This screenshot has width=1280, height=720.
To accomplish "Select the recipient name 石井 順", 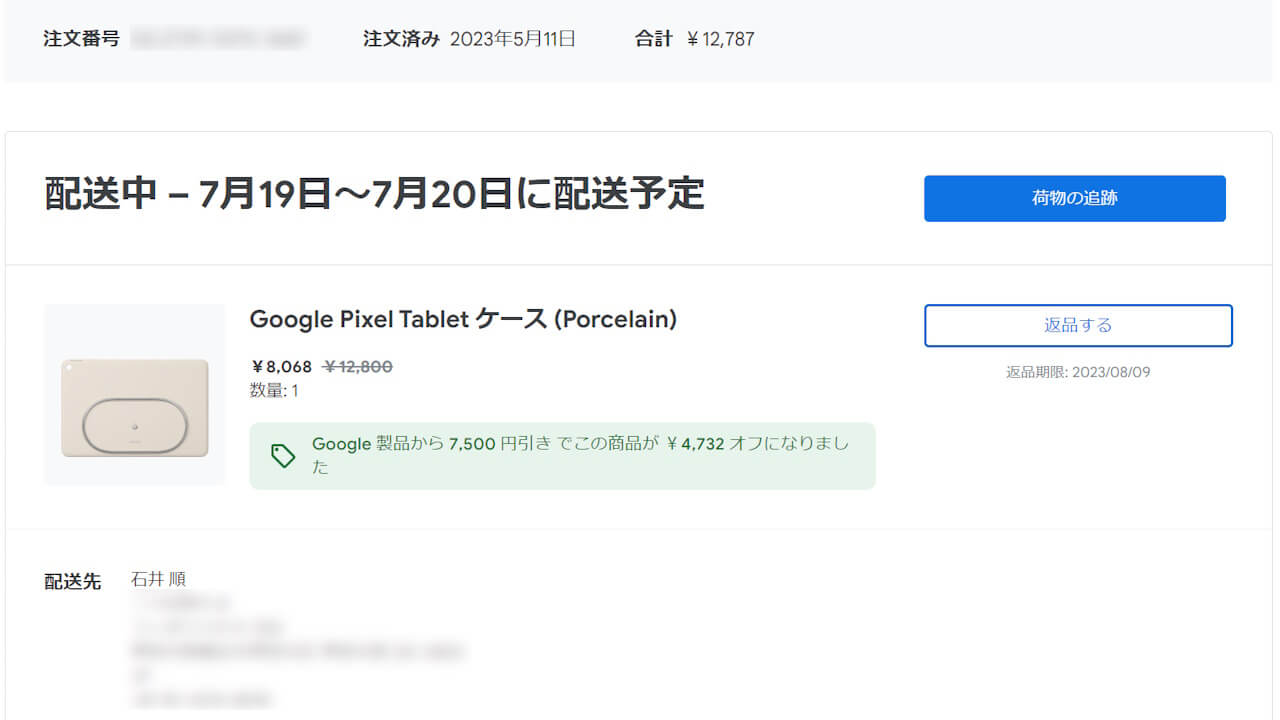I will pos(160,577).
